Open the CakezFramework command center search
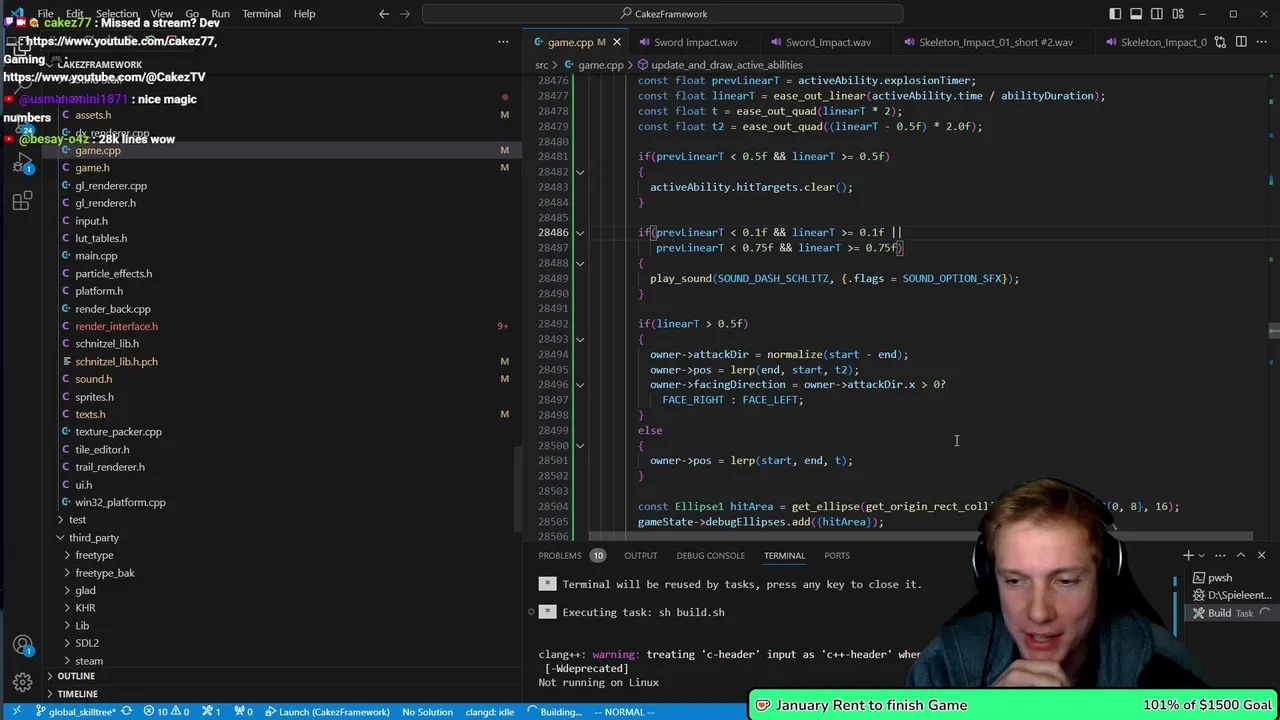The height and width of the screenshot is (720, 1280). (x=663, y=14)
